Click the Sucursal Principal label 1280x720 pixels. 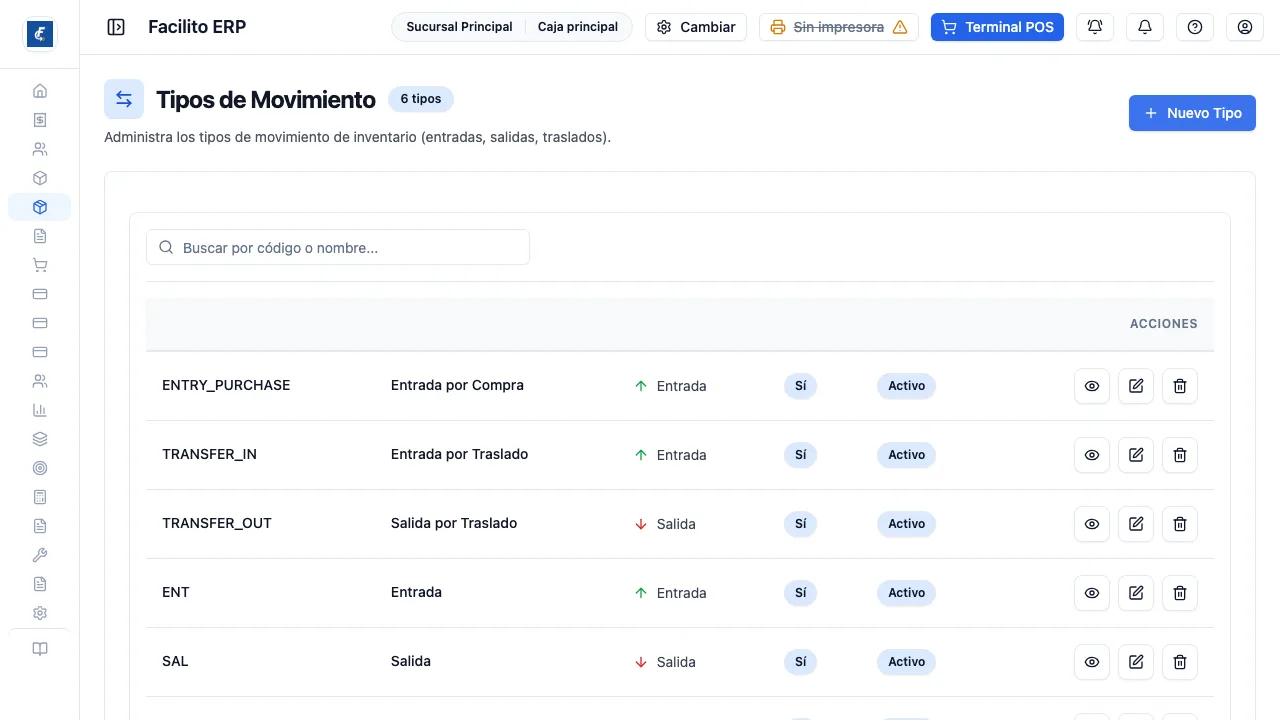click(x=459, y=27)
